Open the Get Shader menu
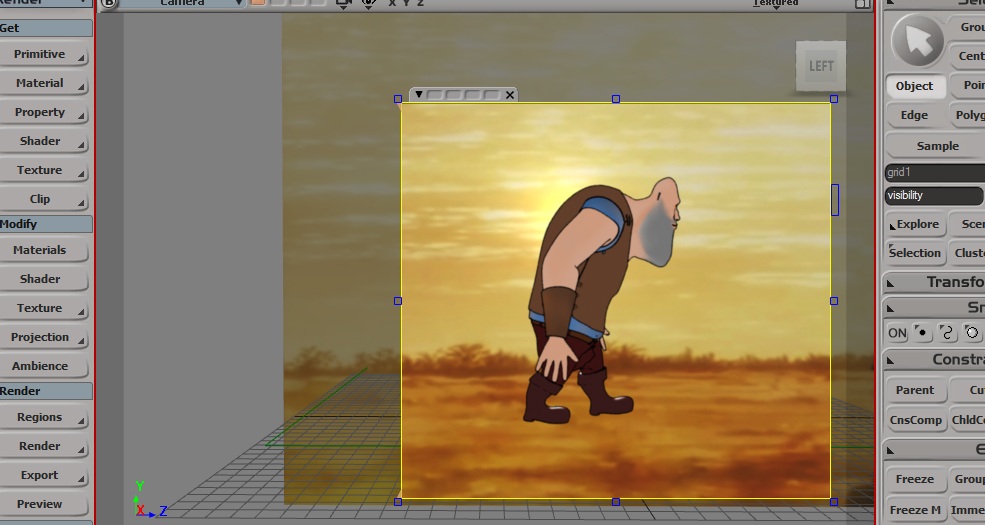Viewport: 985px width, 525px height. click(44, 141)
